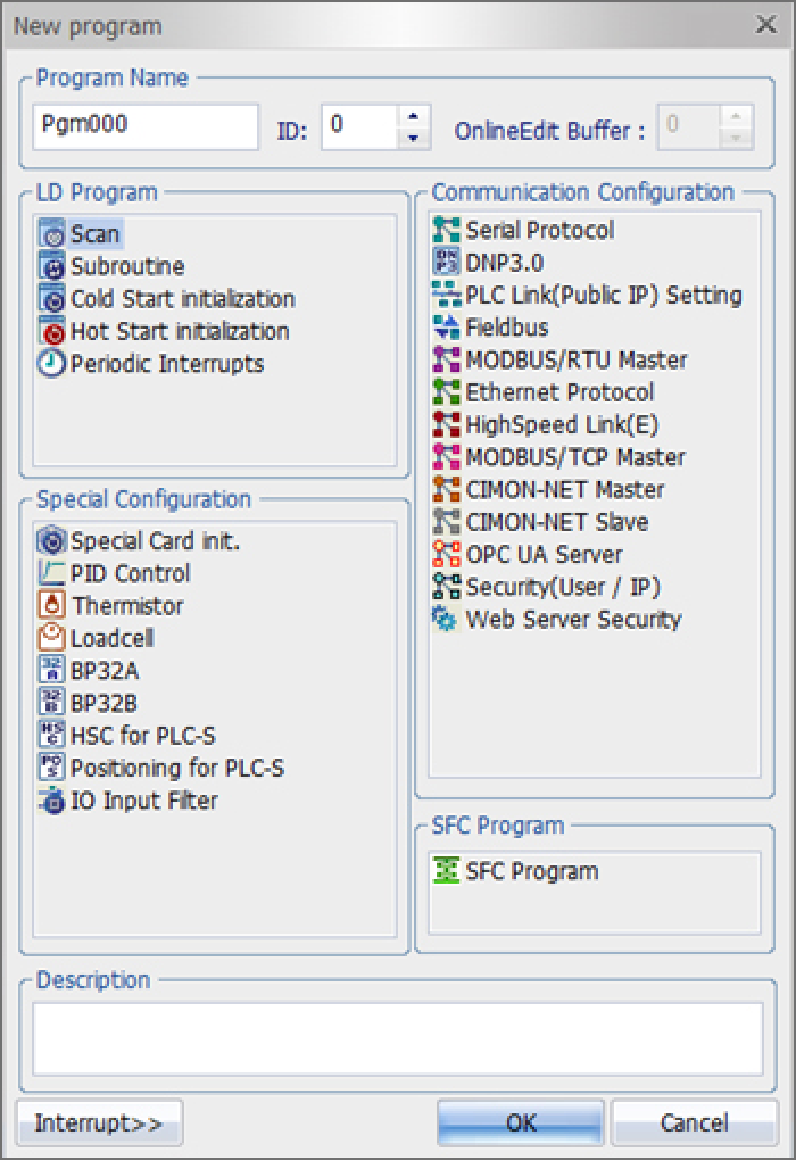Select the Hot Start initialization icon
The image size is (796, 1160).
click(x=52, y=332)
